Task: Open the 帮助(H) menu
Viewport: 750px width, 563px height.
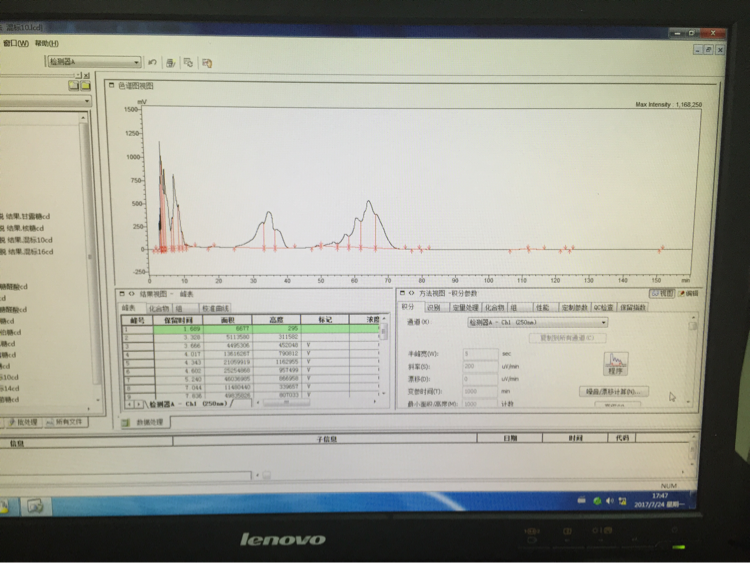Action: click(x=47, y=44)
